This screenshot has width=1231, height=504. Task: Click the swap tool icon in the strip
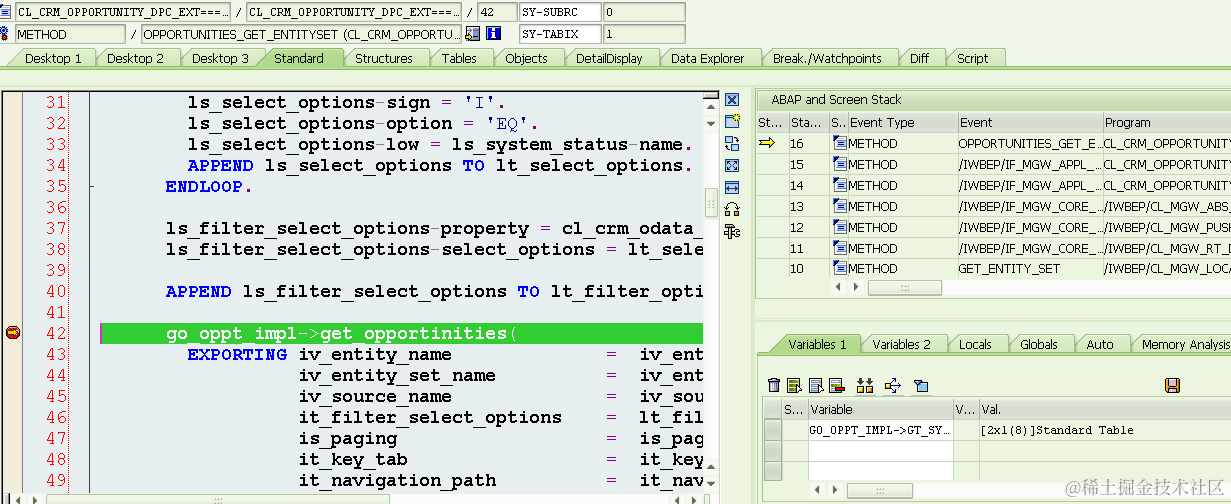point(731,144)
